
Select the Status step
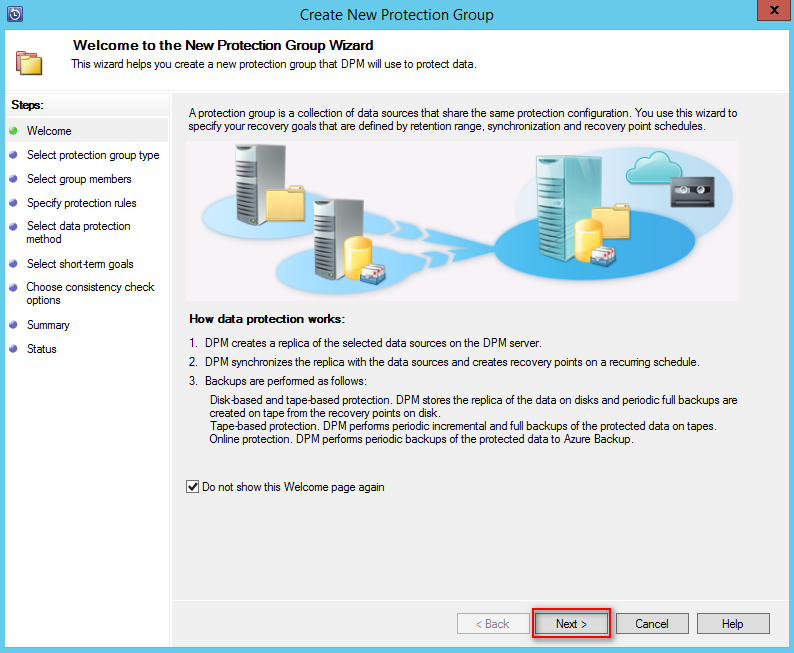[x=42, y=349]
